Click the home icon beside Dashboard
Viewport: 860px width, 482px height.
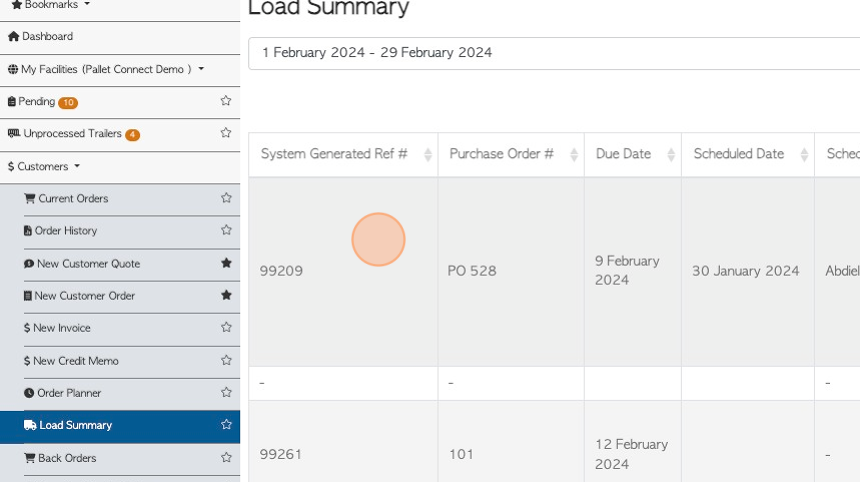(14, 36)
